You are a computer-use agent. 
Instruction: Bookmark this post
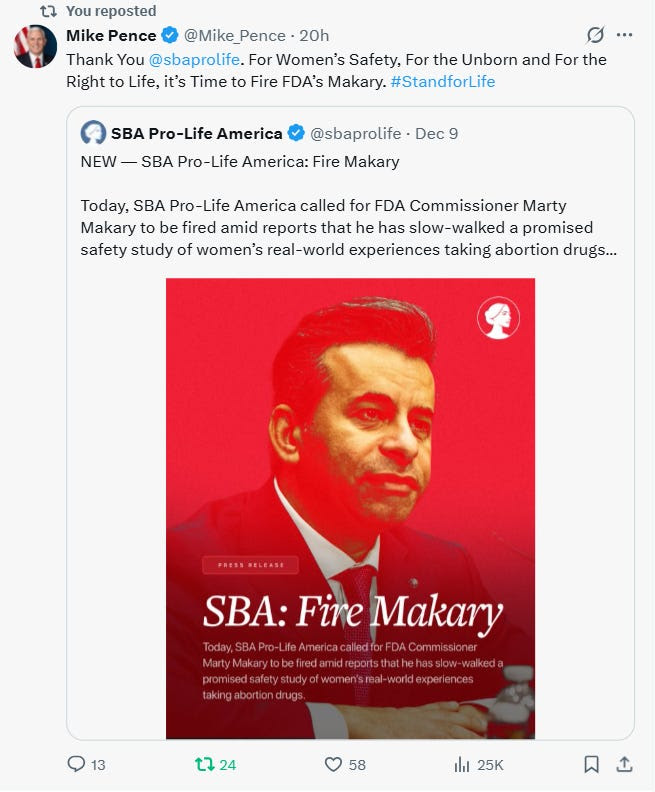591,765
